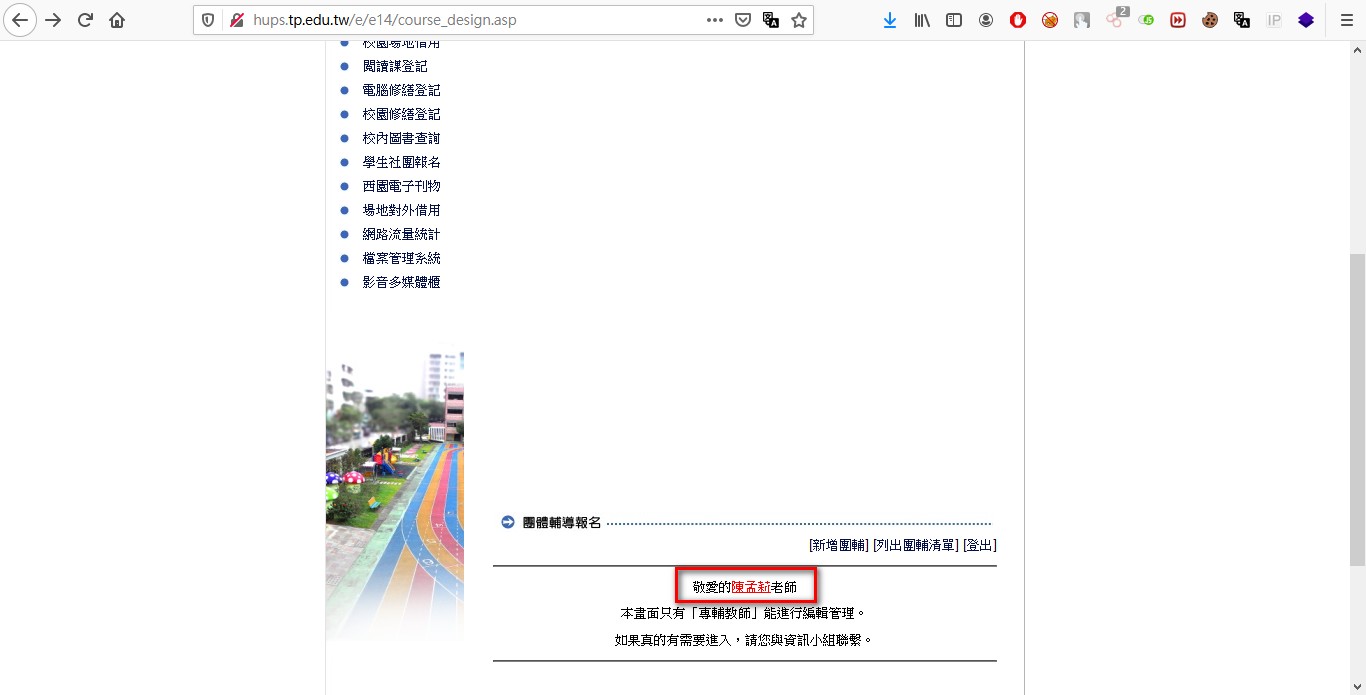Bookmark this page with the star
1366x695 pixels.
click(799, 20)
